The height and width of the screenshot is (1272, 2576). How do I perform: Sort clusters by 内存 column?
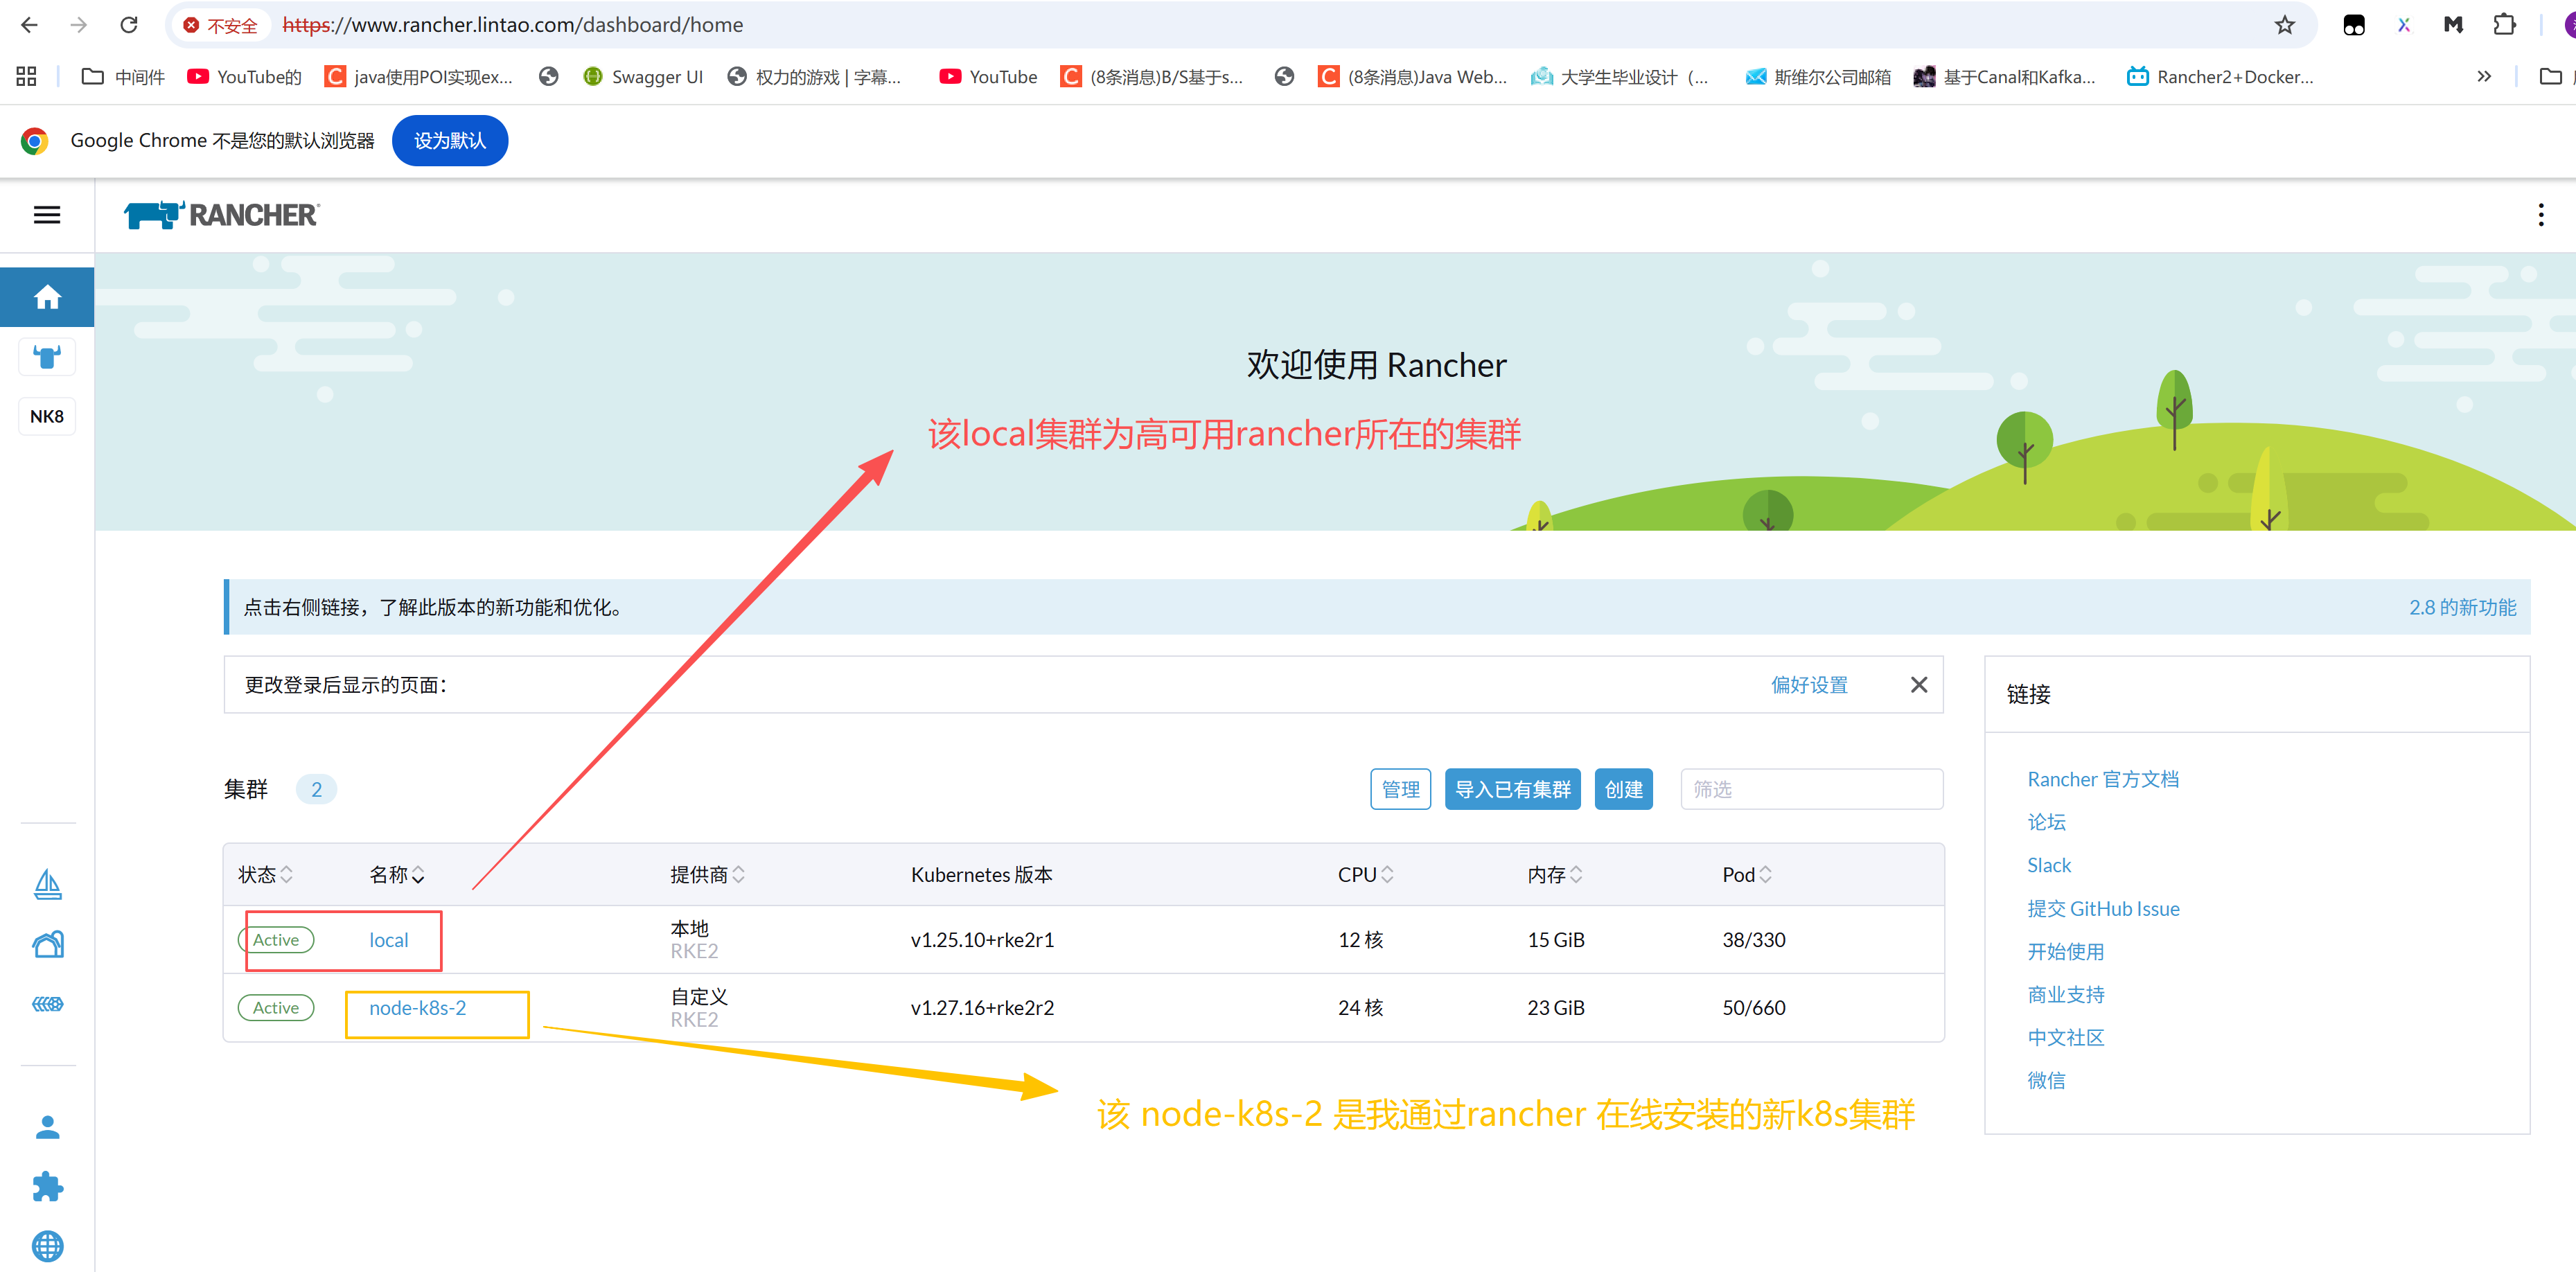pos(1554,875)
